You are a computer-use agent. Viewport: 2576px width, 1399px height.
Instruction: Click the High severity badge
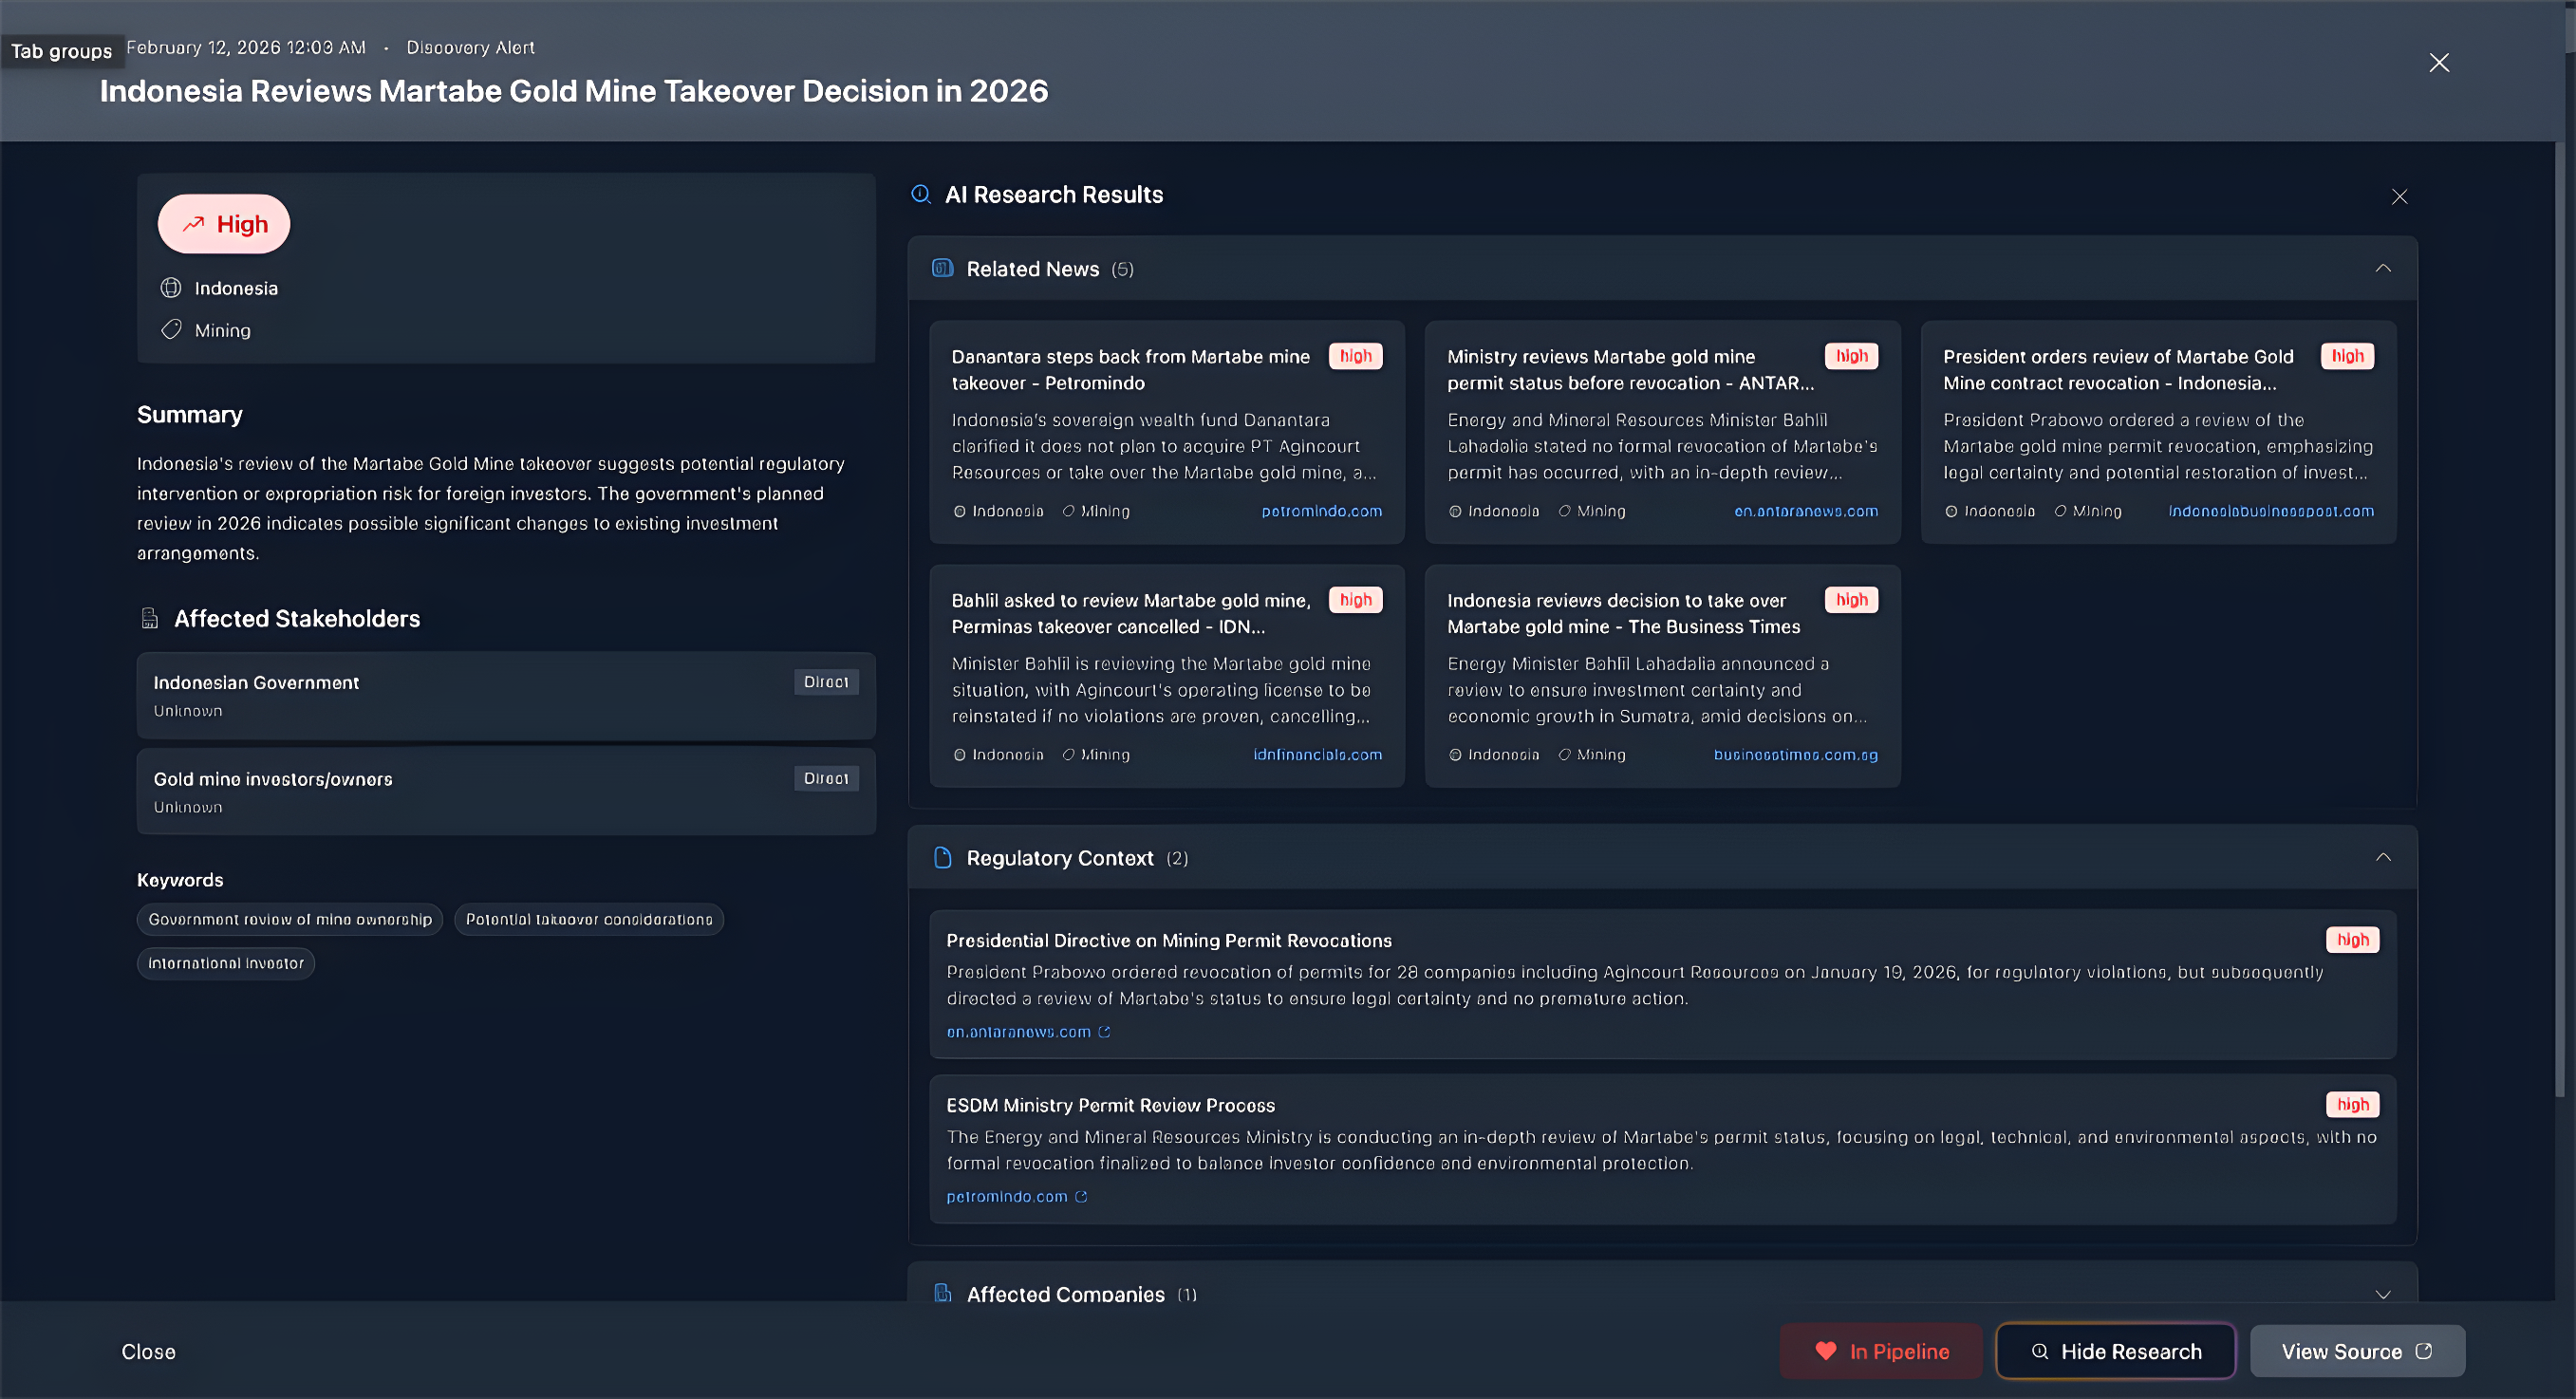pos(223,223)
